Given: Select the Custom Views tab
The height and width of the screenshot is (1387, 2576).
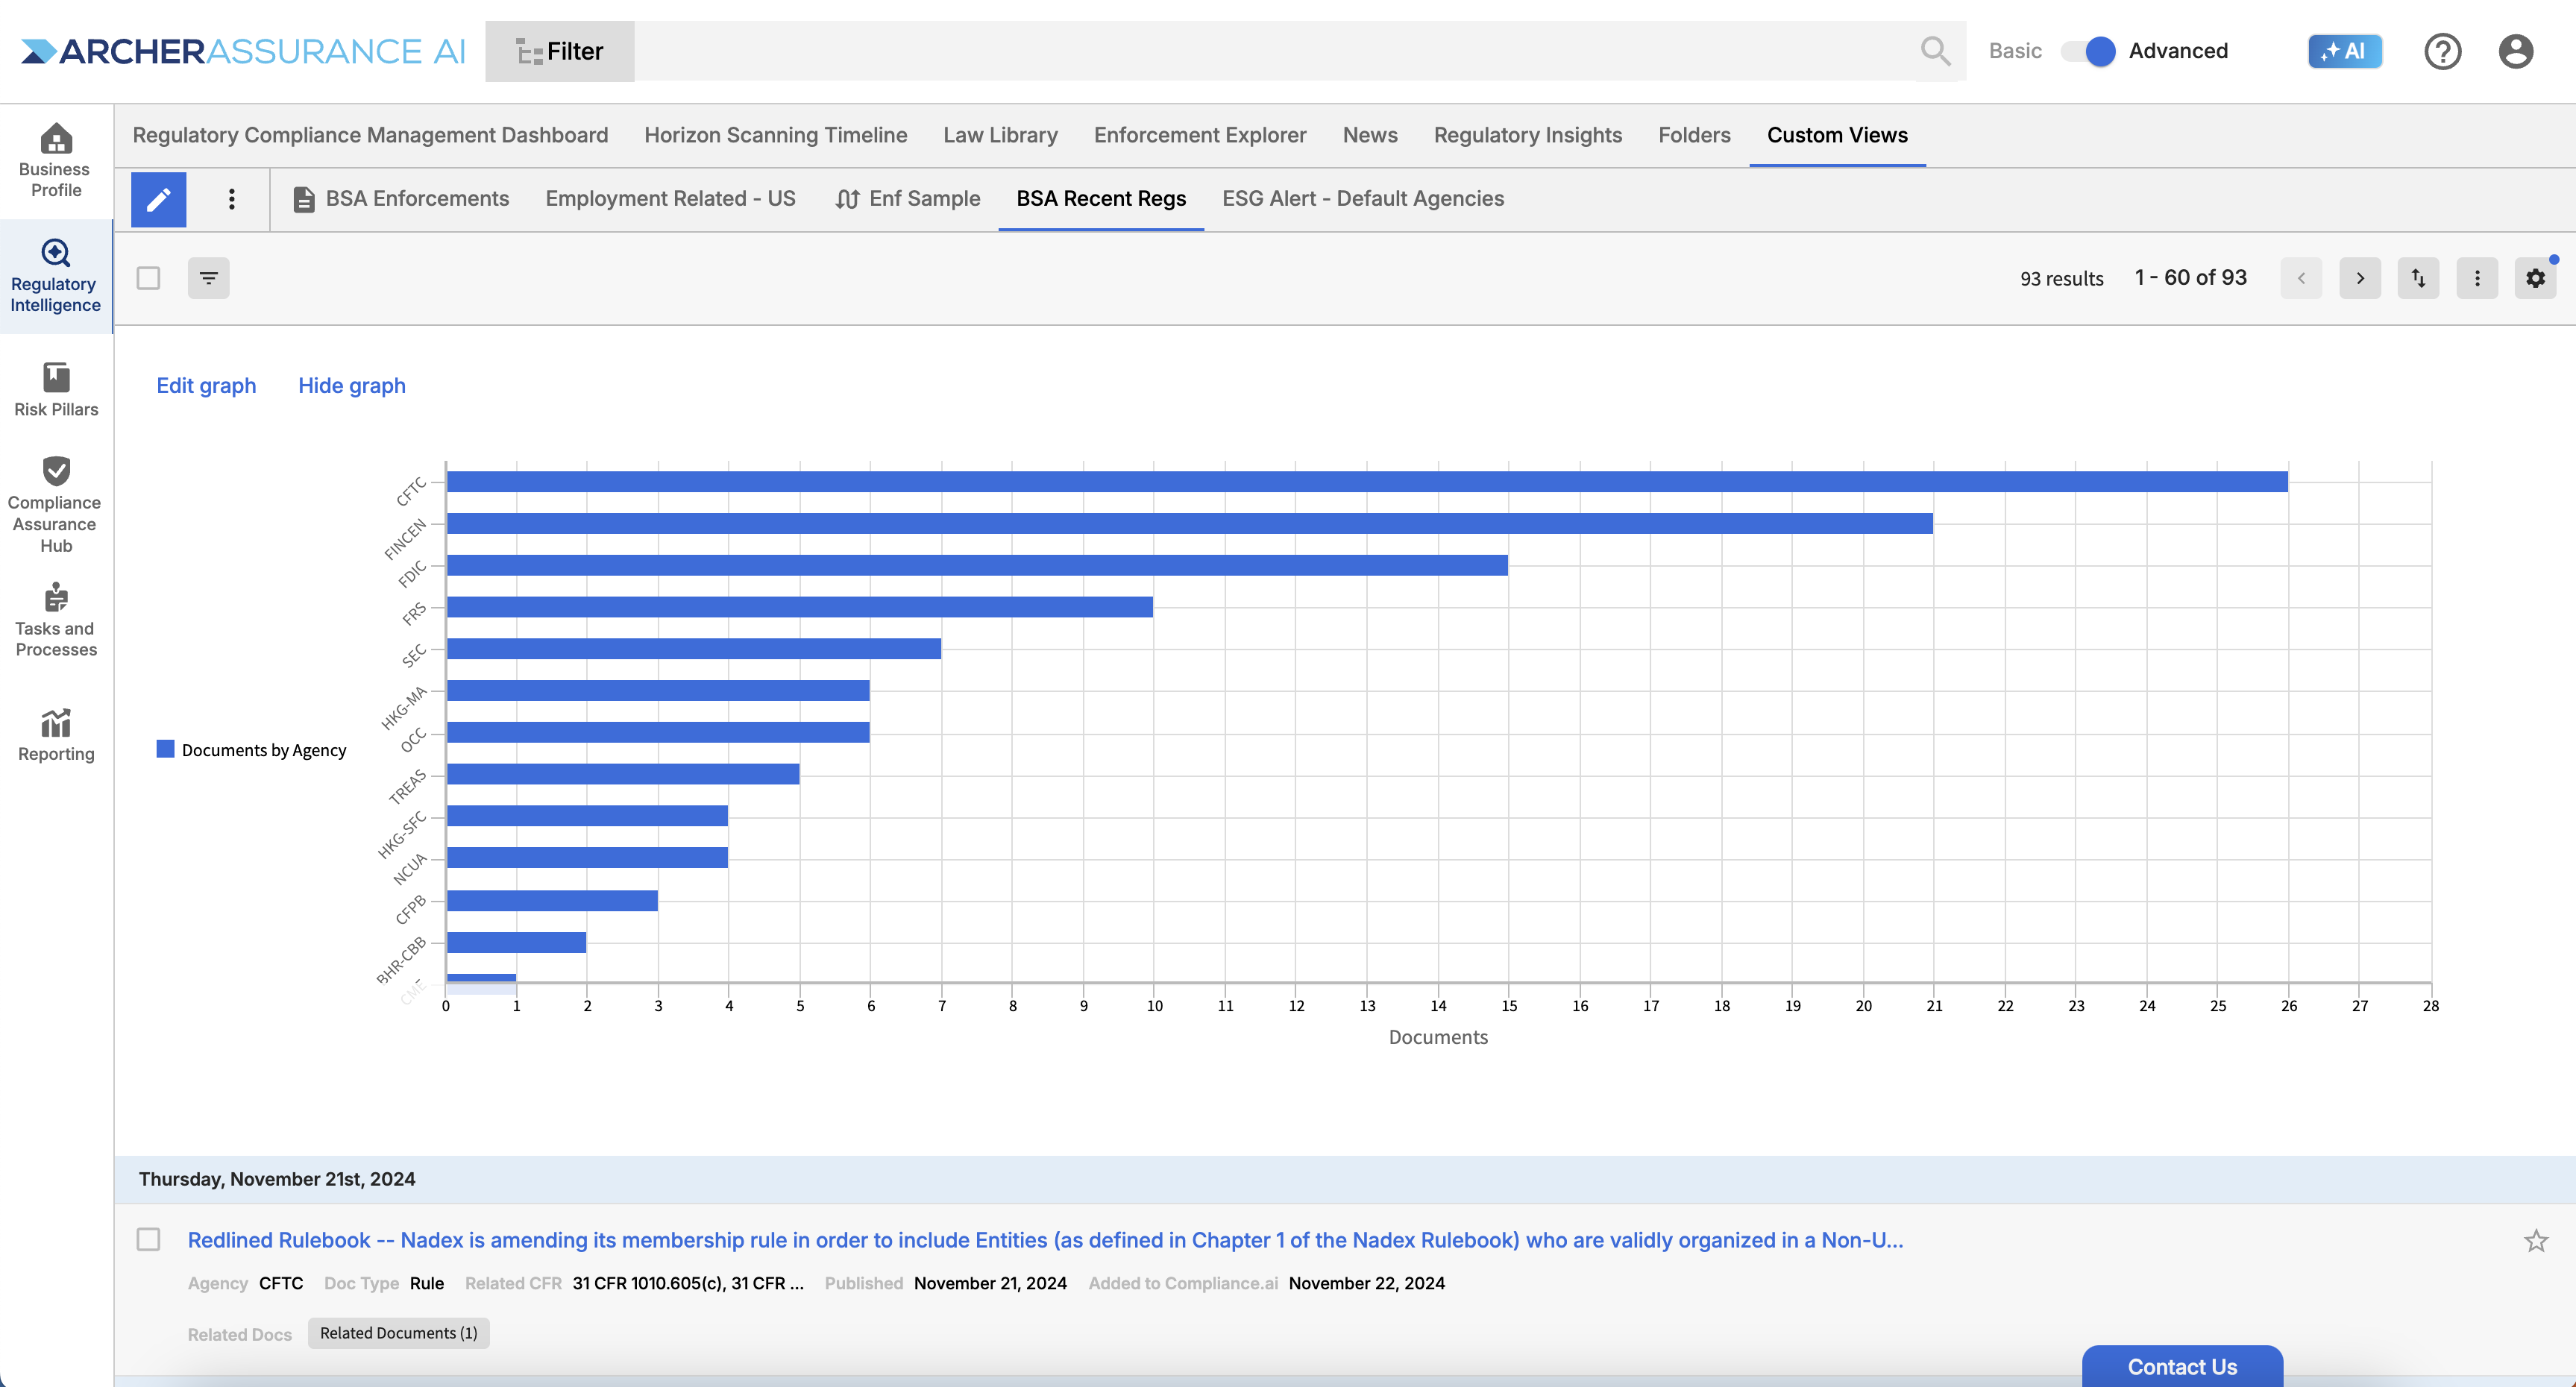Looking at the screenshot, I should [x=1837, y=135].
